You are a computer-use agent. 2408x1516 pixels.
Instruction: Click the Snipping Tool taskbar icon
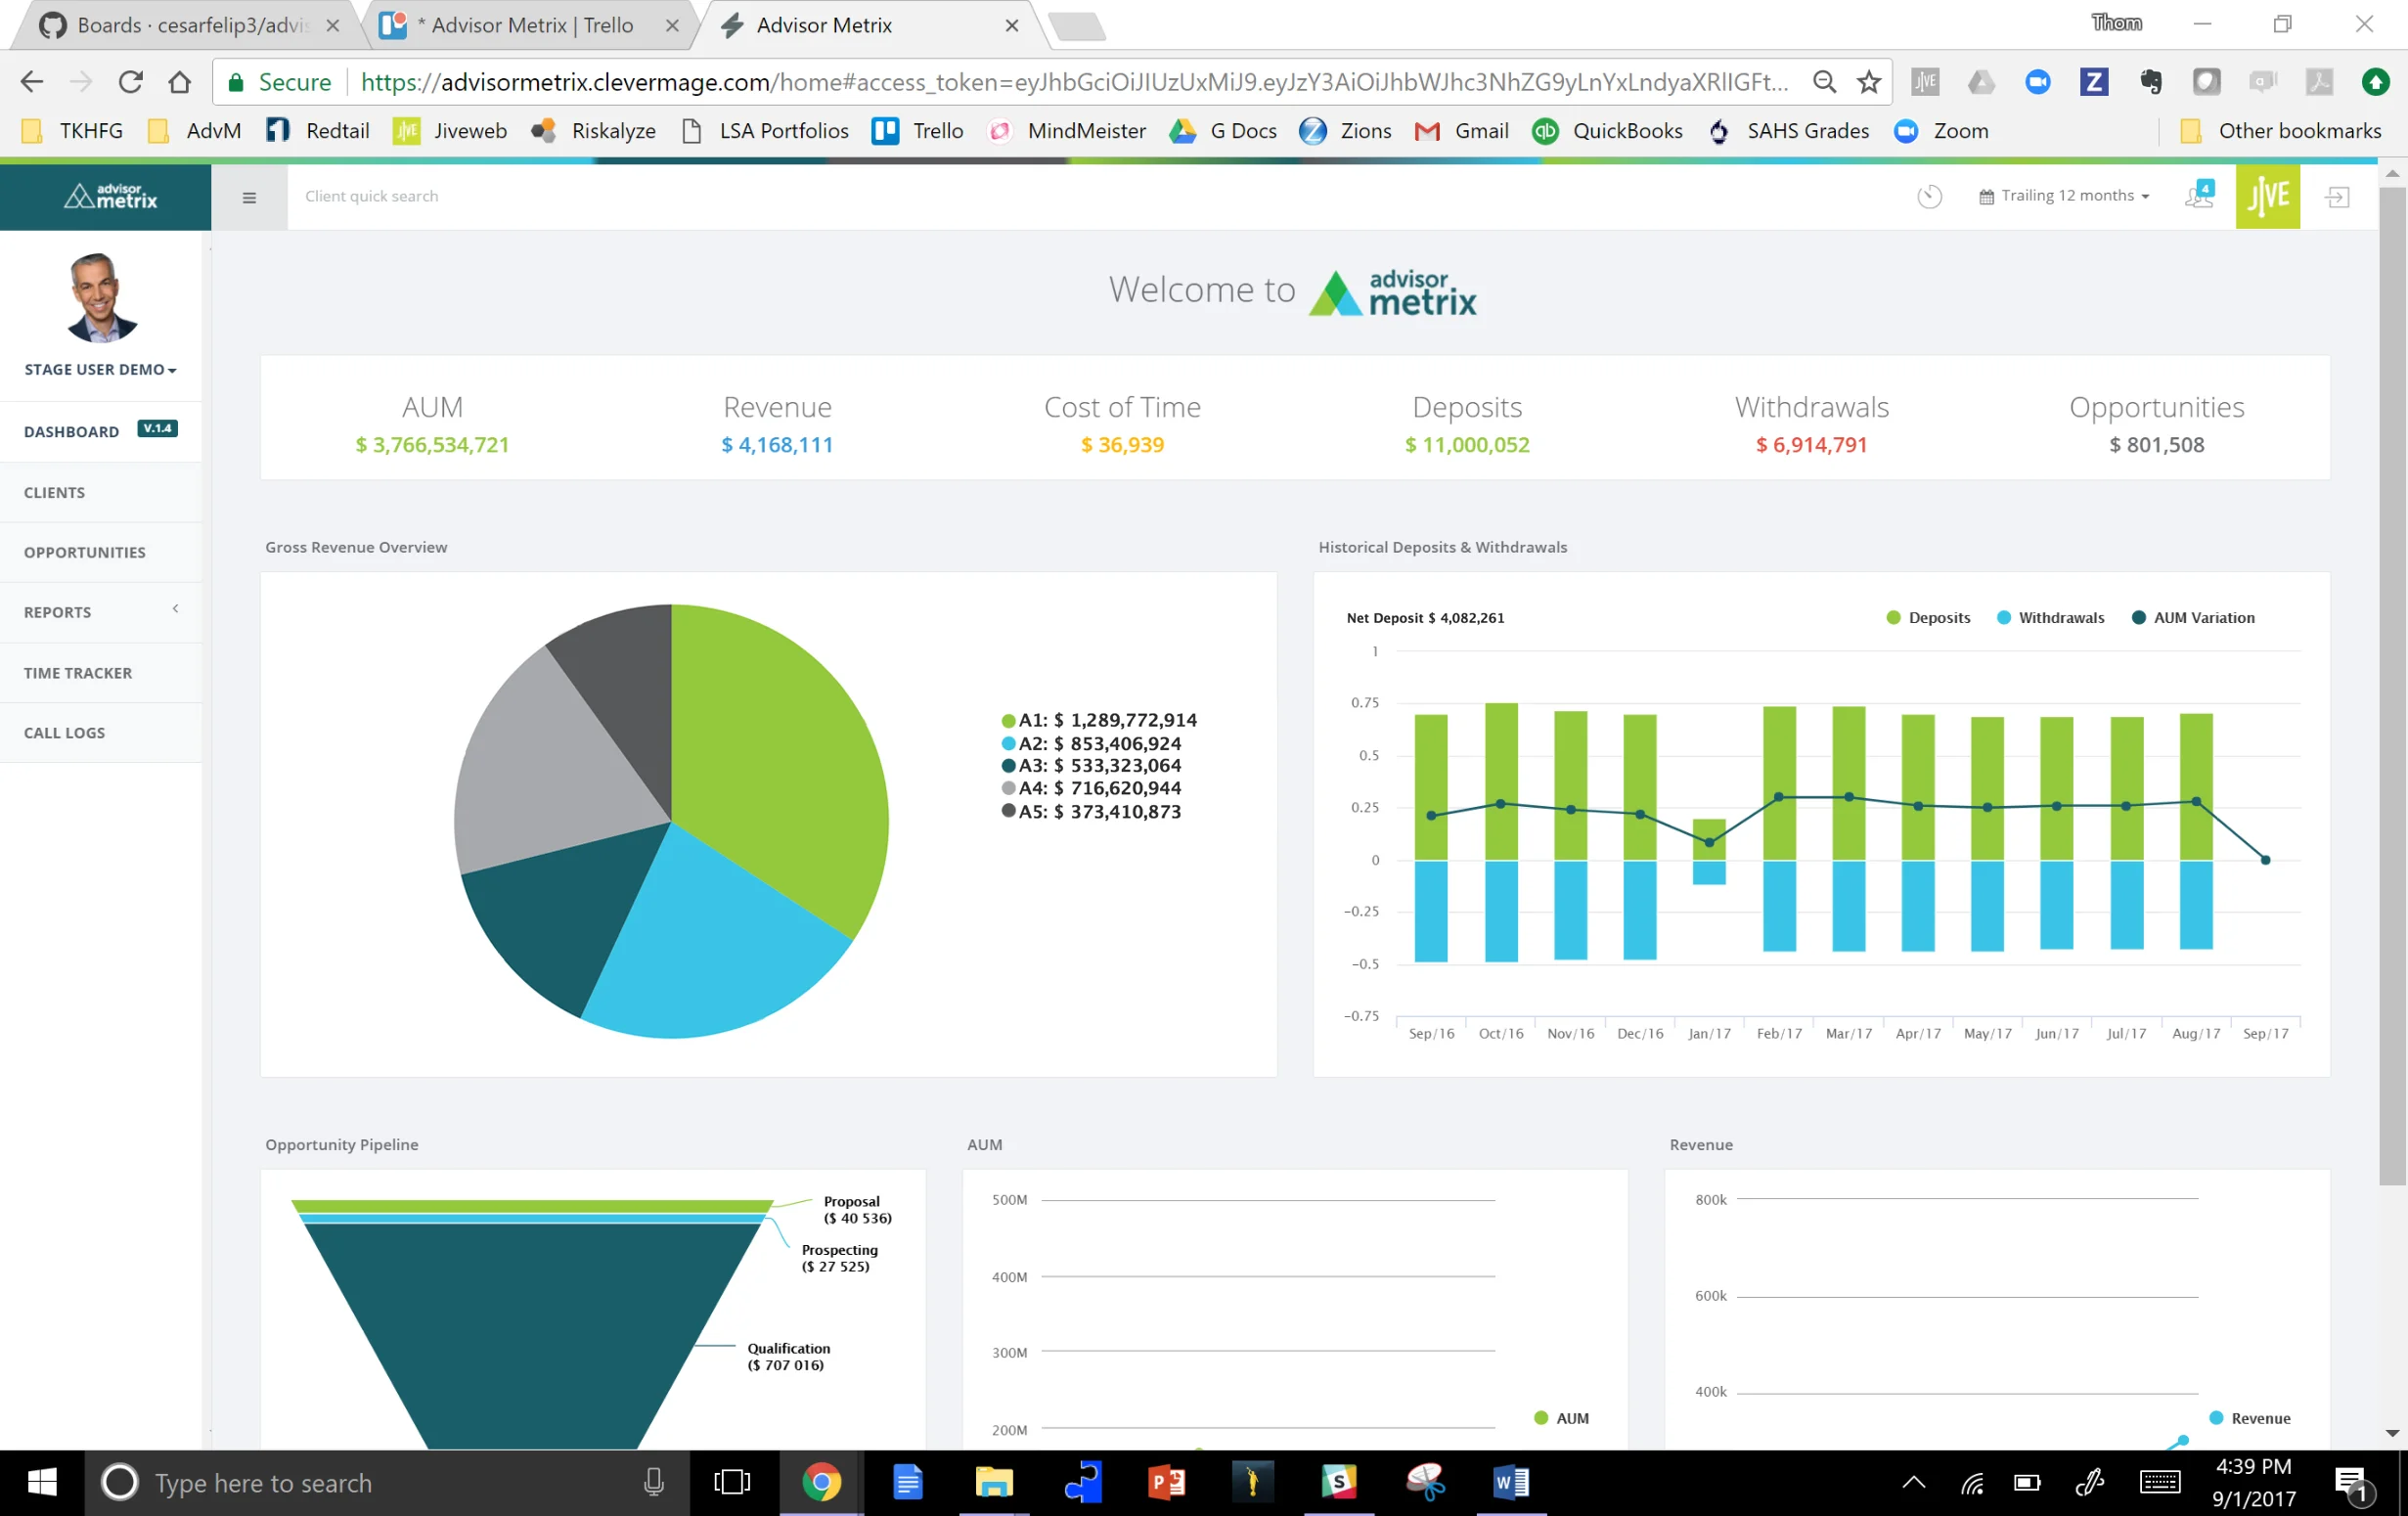click(x=1425, y=1482)
